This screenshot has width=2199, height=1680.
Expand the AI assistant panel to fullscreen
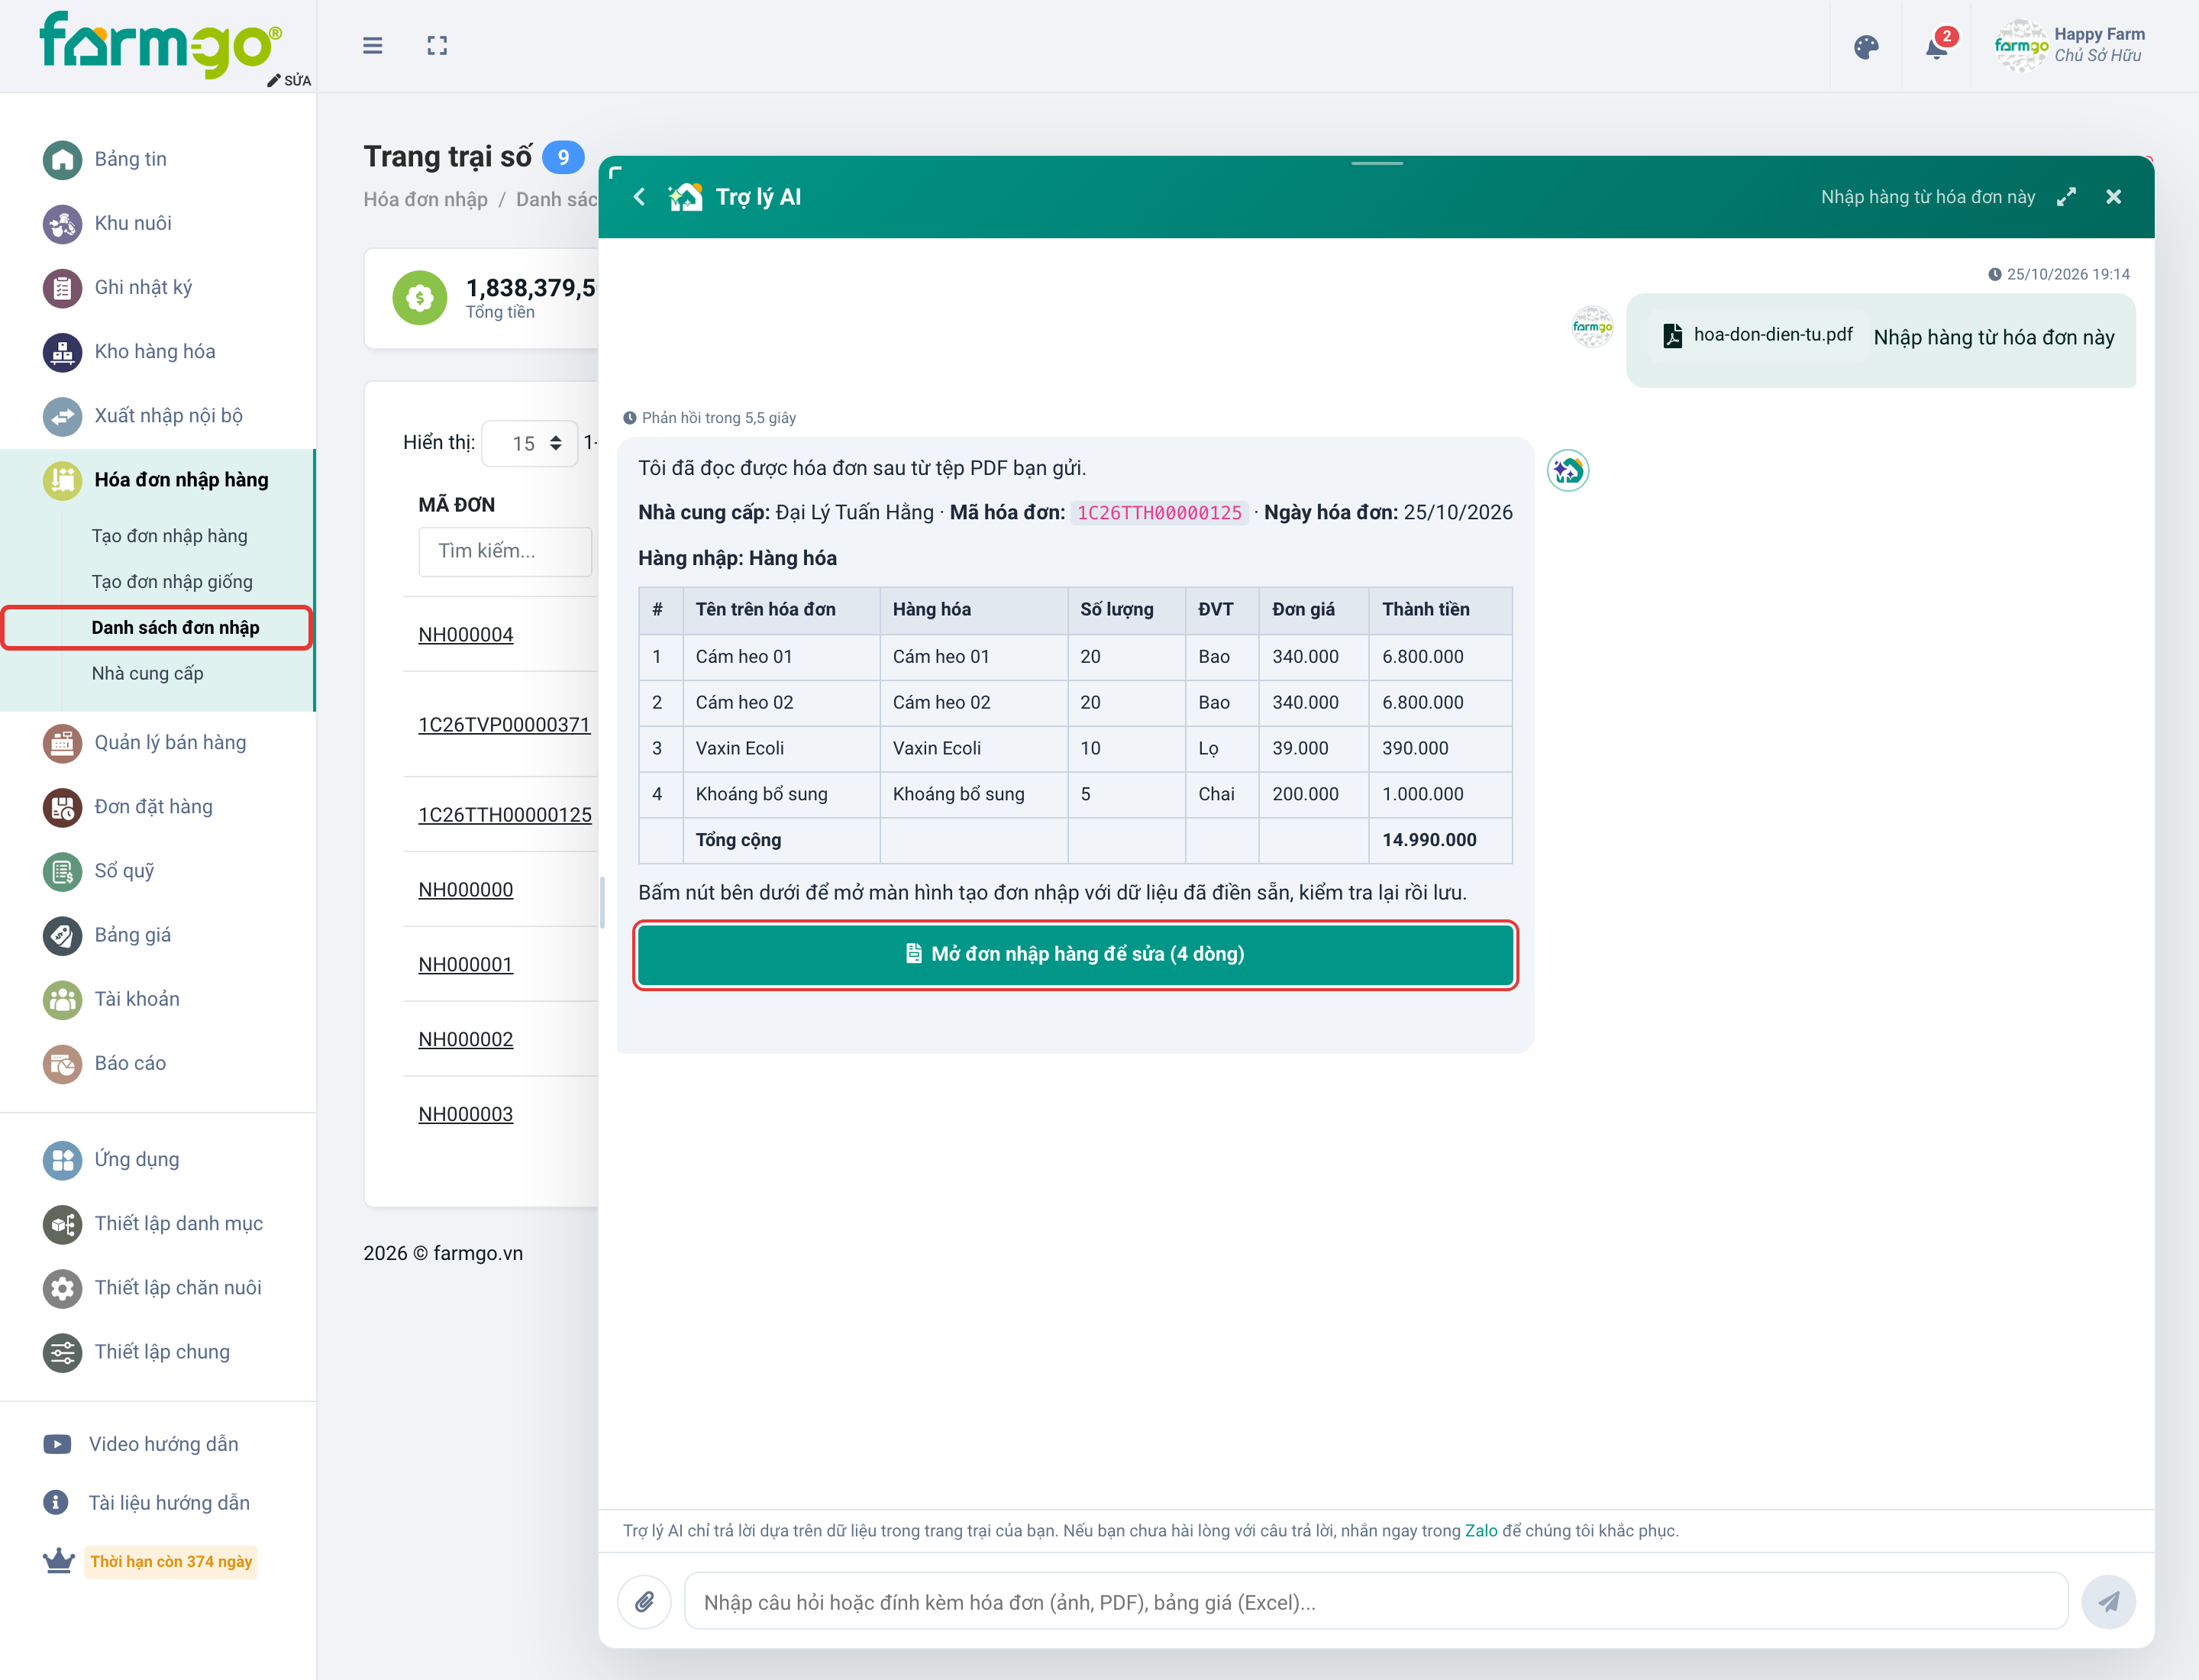click(2066, 197)
